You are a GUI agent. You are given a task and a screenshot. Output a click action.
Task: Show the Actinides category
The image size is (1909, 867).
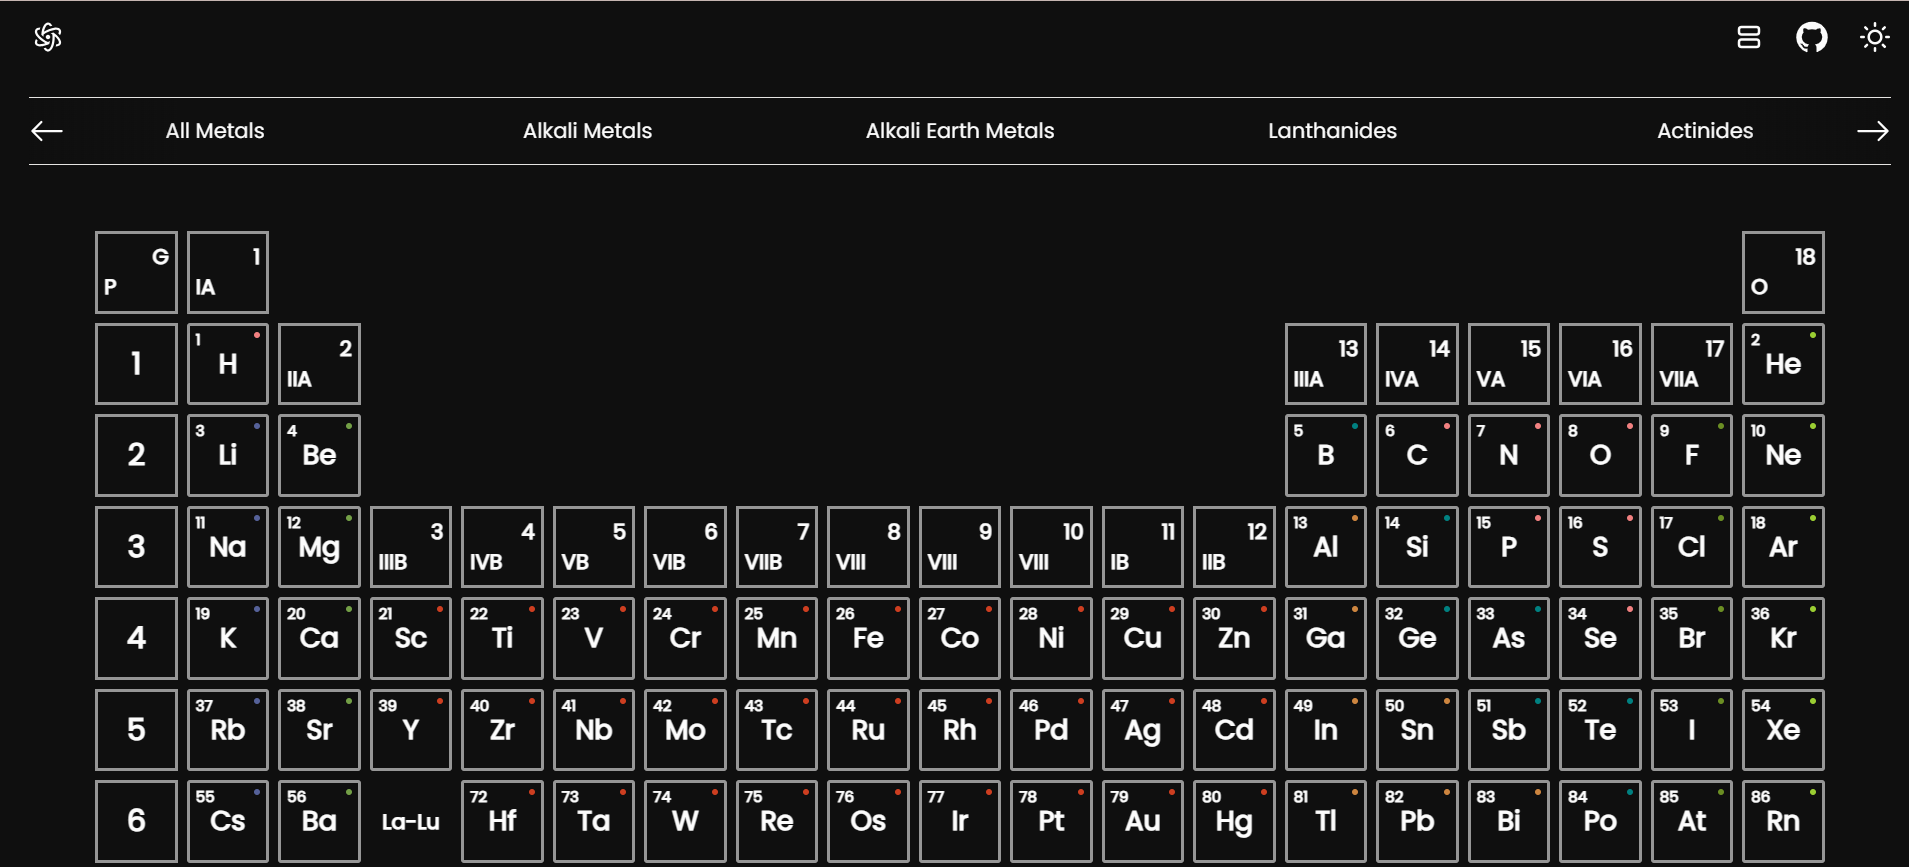coord(1704,131)
